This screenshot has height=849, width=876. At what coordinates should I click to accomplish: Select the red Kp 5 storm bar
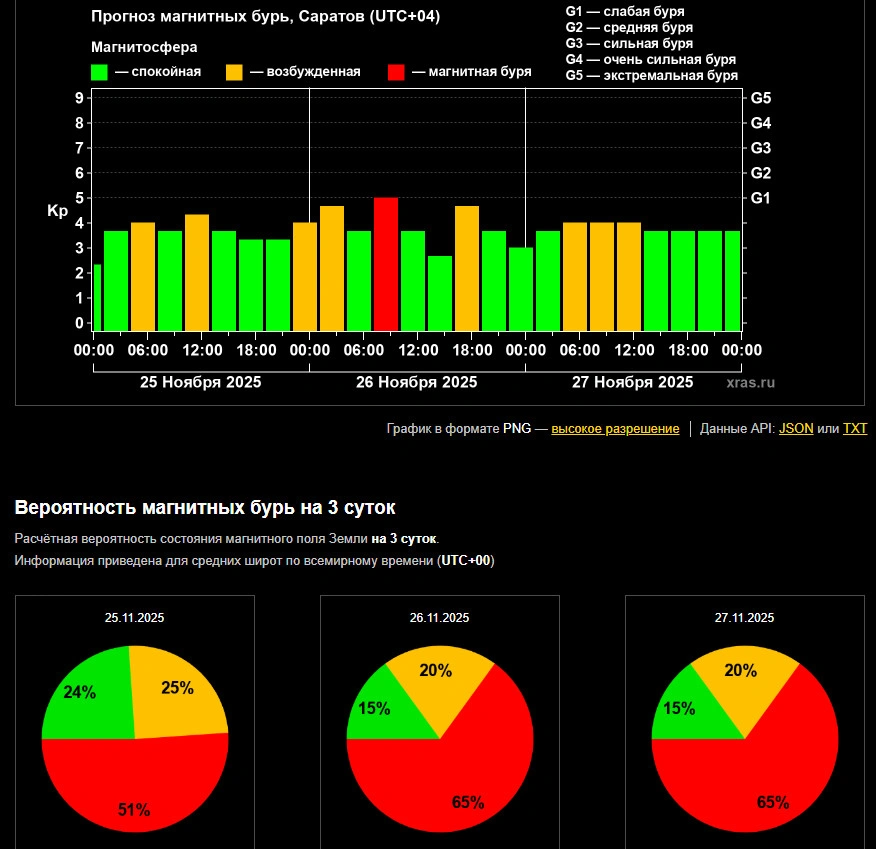pos(386,264)
